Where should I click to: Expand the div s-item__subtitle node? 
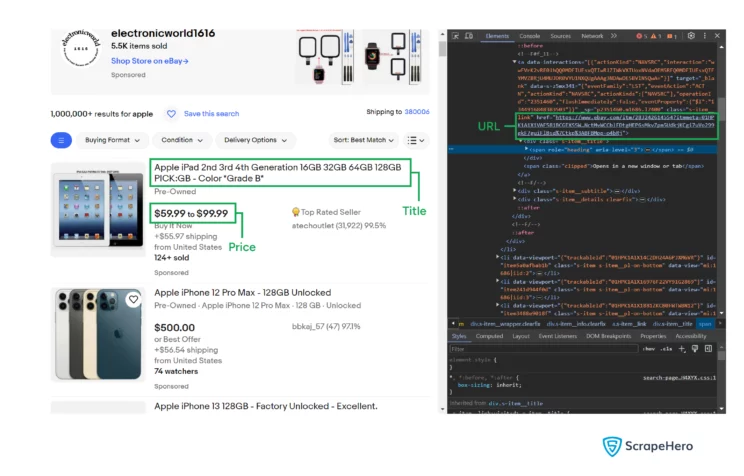pos(514,191)
